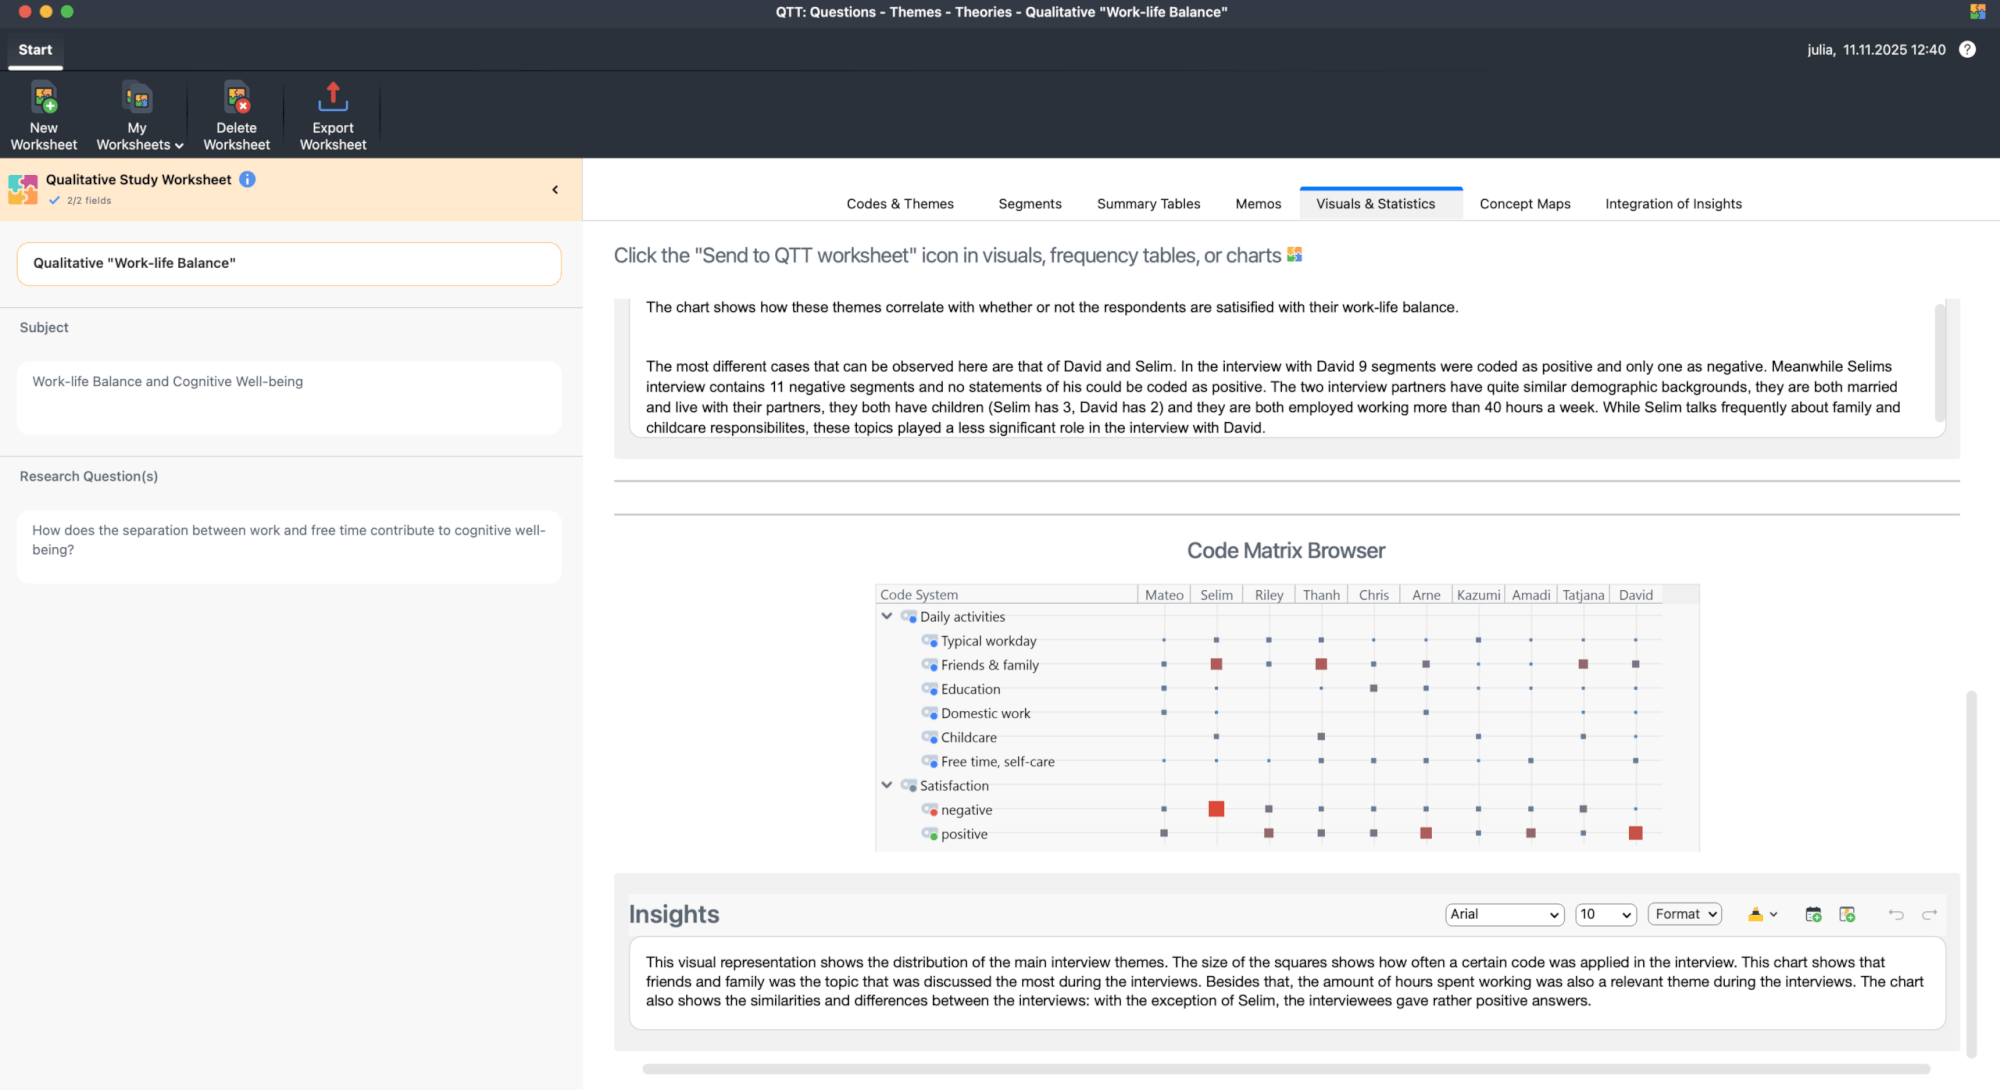Screen dimensions: 2000x1090
Task: Click David's large positive square
Action: 1636,833
